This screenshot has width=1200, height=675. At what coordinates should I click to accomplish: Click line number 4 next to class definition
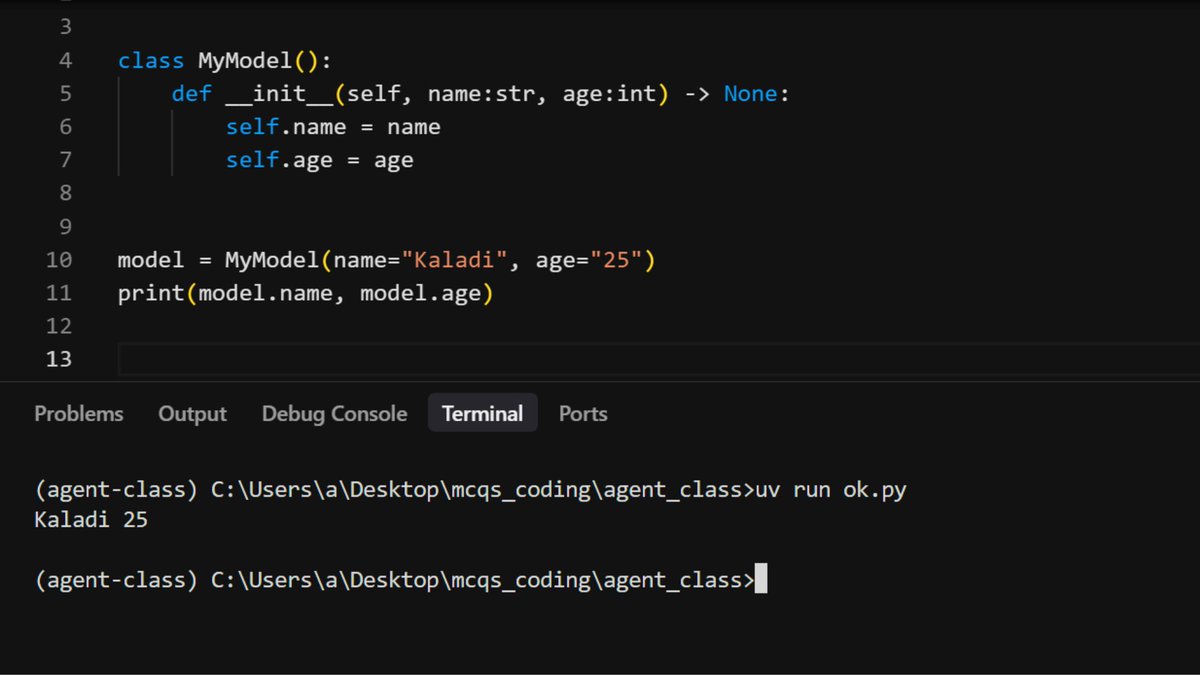point(65,60)
